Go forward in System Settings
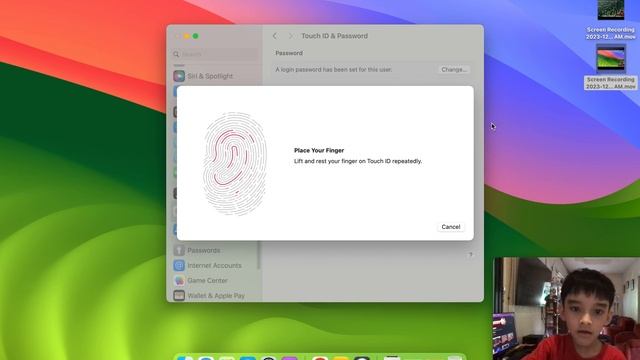 click(291, 36)
